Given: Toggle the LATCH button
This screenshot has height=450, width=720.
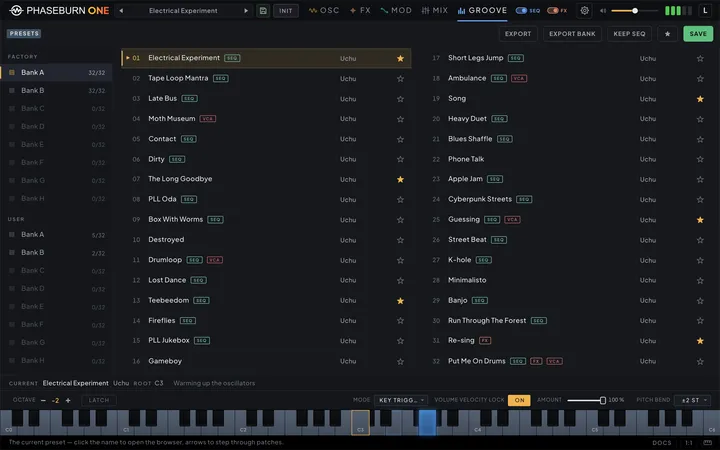Looking at the screenshot, I should point(99,400).
